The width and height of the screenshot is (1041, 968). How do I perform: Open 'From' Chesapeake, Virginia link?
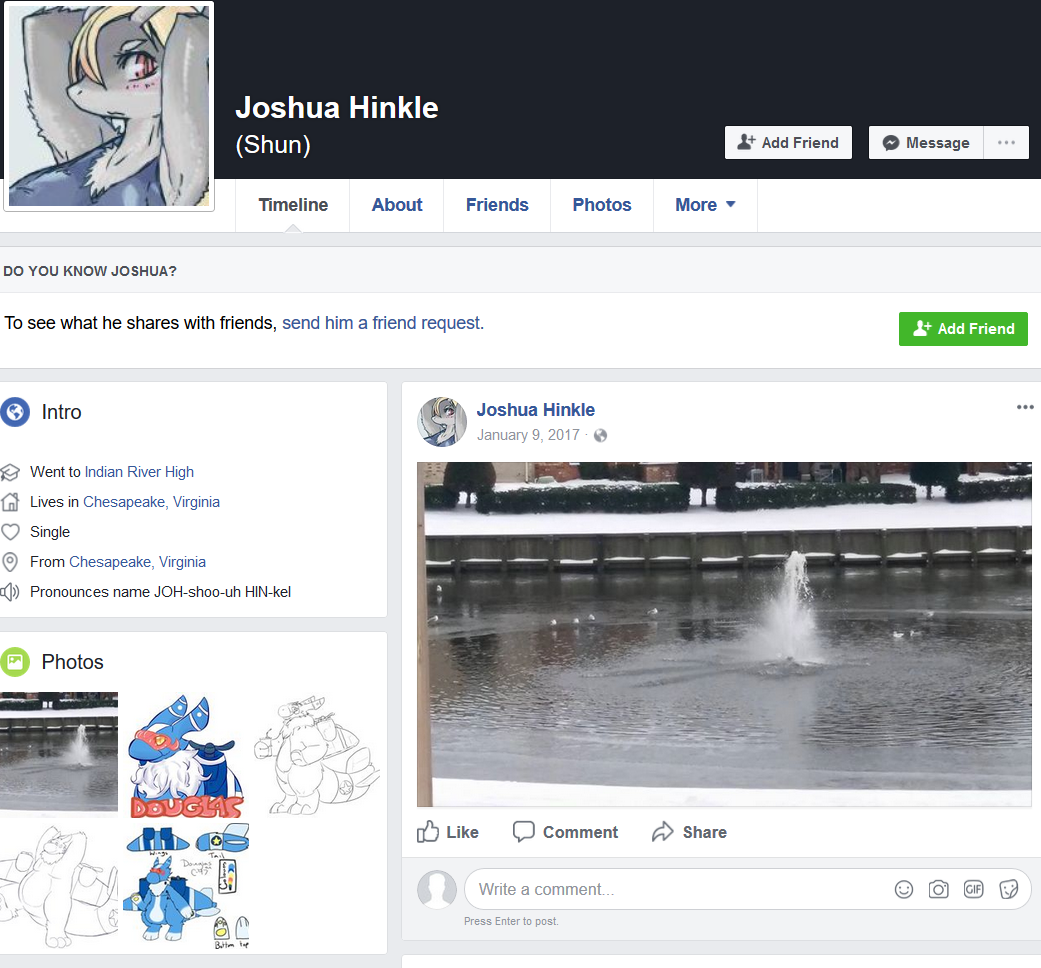pos(137,562)
